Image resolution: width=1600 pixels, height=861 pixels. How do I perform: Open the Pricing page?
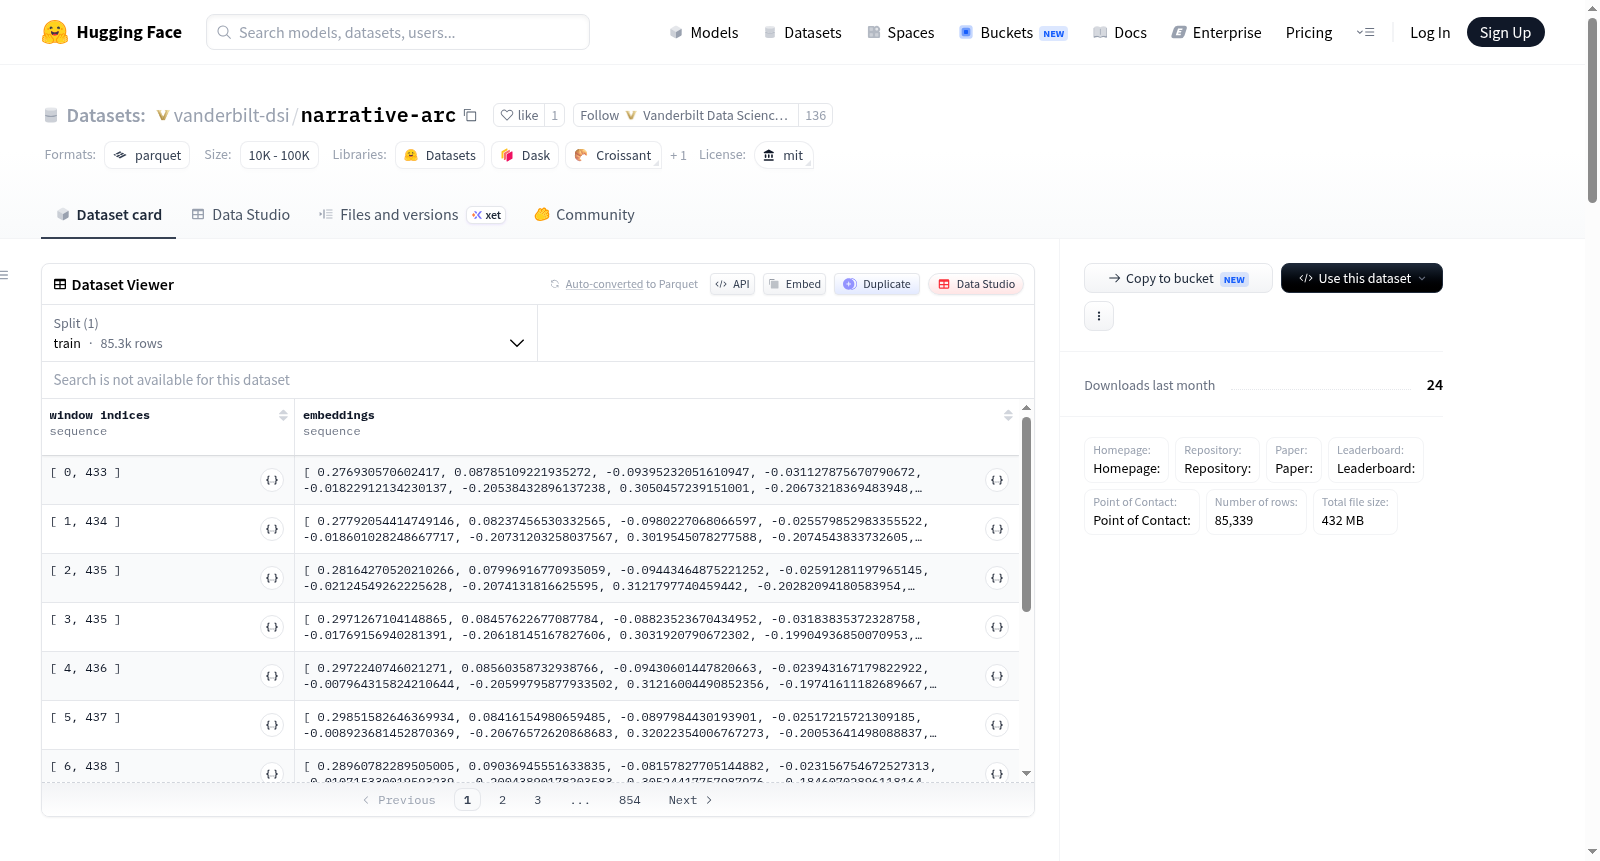tap(1309, 32)
